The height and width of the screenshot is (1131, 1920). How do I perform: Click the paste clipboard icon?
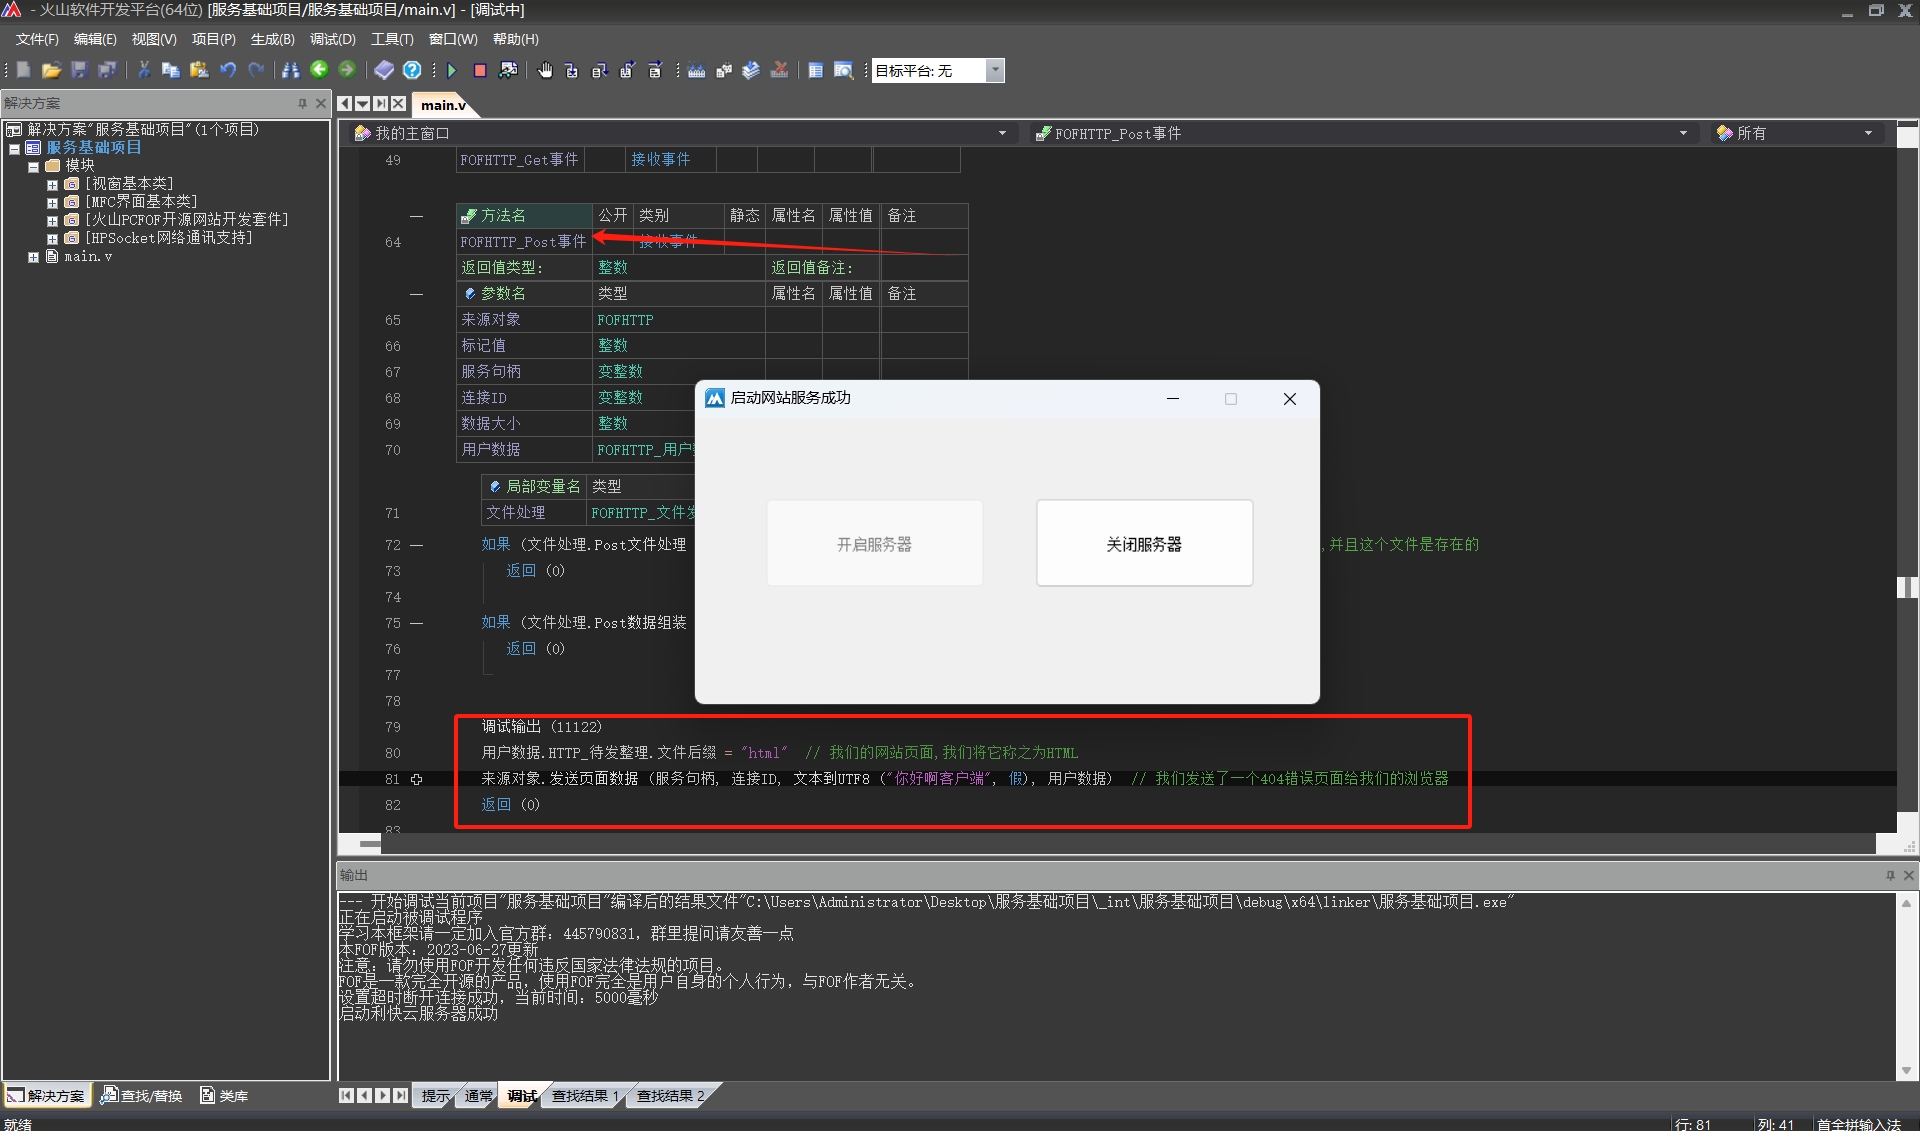click(x=199, y=70)
